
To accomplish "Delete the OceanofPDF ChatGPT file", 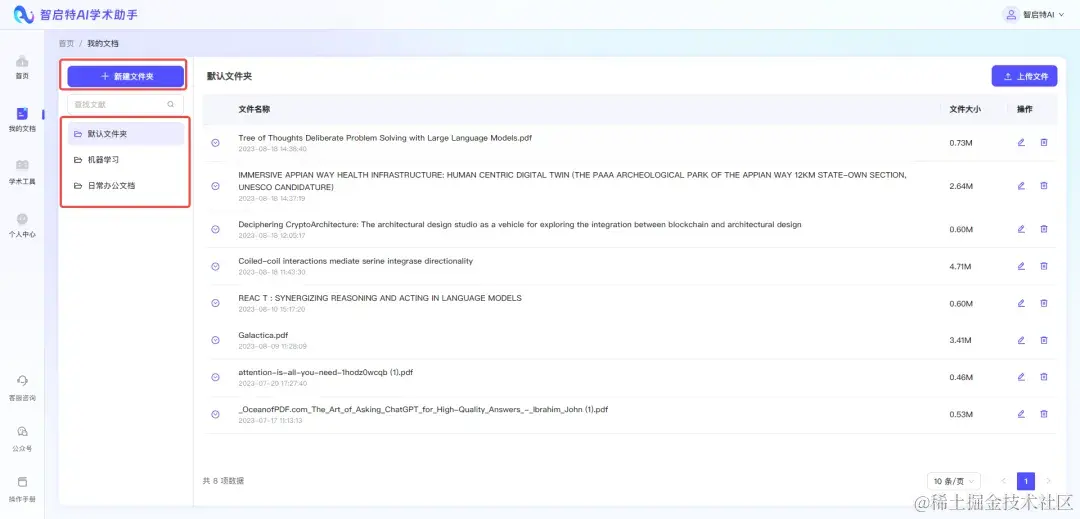I will coord(1043,414).
